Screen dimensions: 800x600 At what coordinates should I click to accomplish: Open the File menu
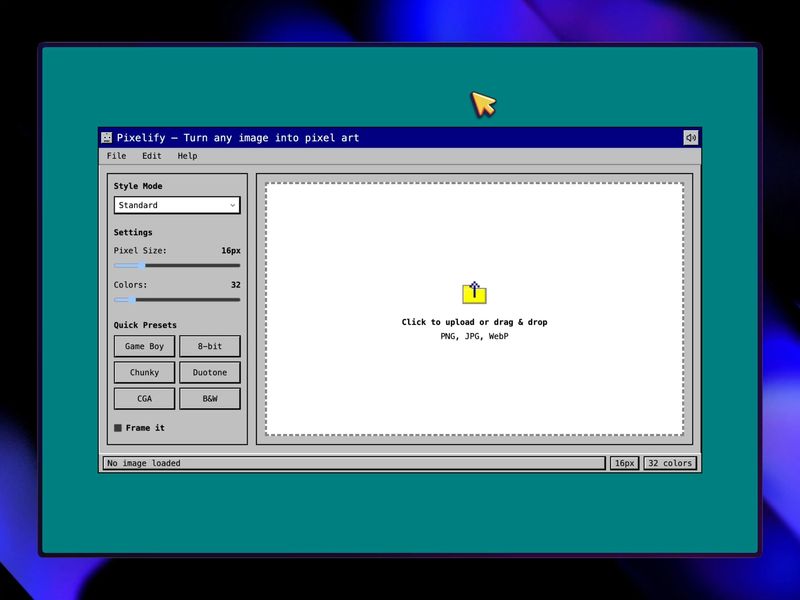tap(116, 156)
